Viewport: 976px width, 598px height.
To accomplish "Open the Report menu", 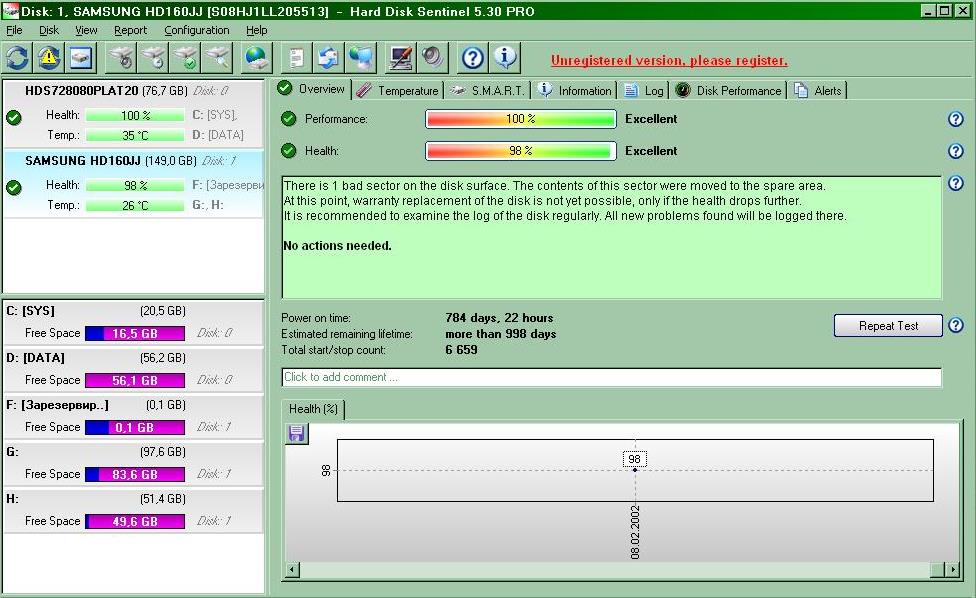I will (130, 30).
